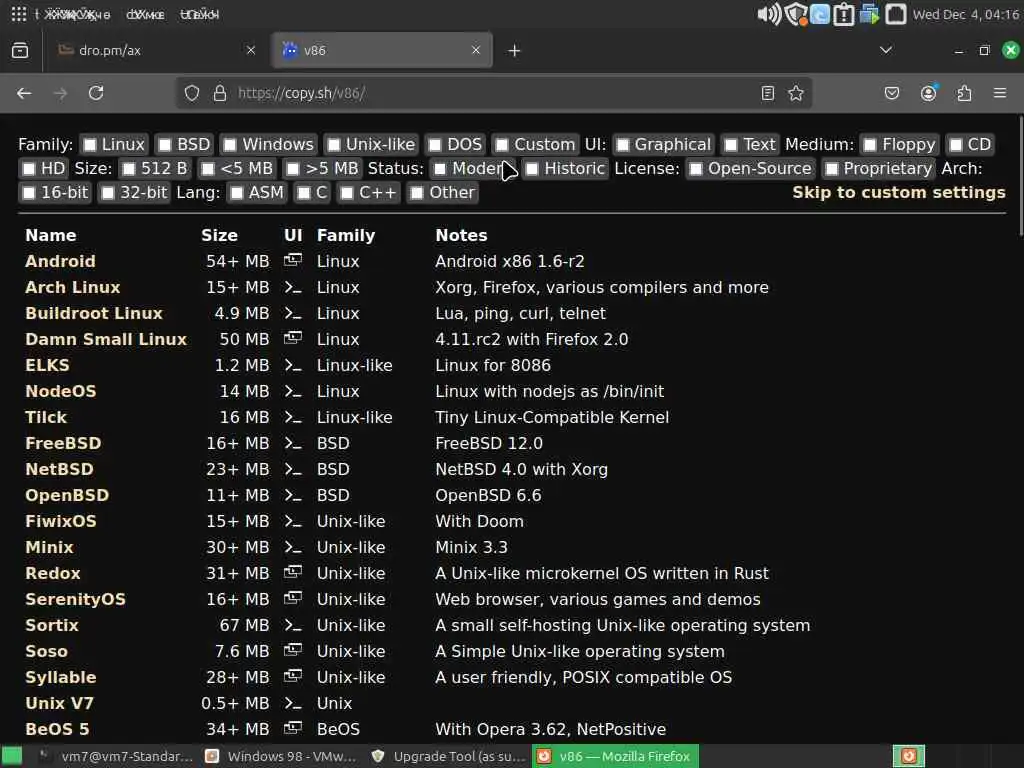Image resolution: width=1024 pixels, height=768 pixels.
Task: Click the size '67 MB' in Sortix row
Action: [x=244, y=625]
